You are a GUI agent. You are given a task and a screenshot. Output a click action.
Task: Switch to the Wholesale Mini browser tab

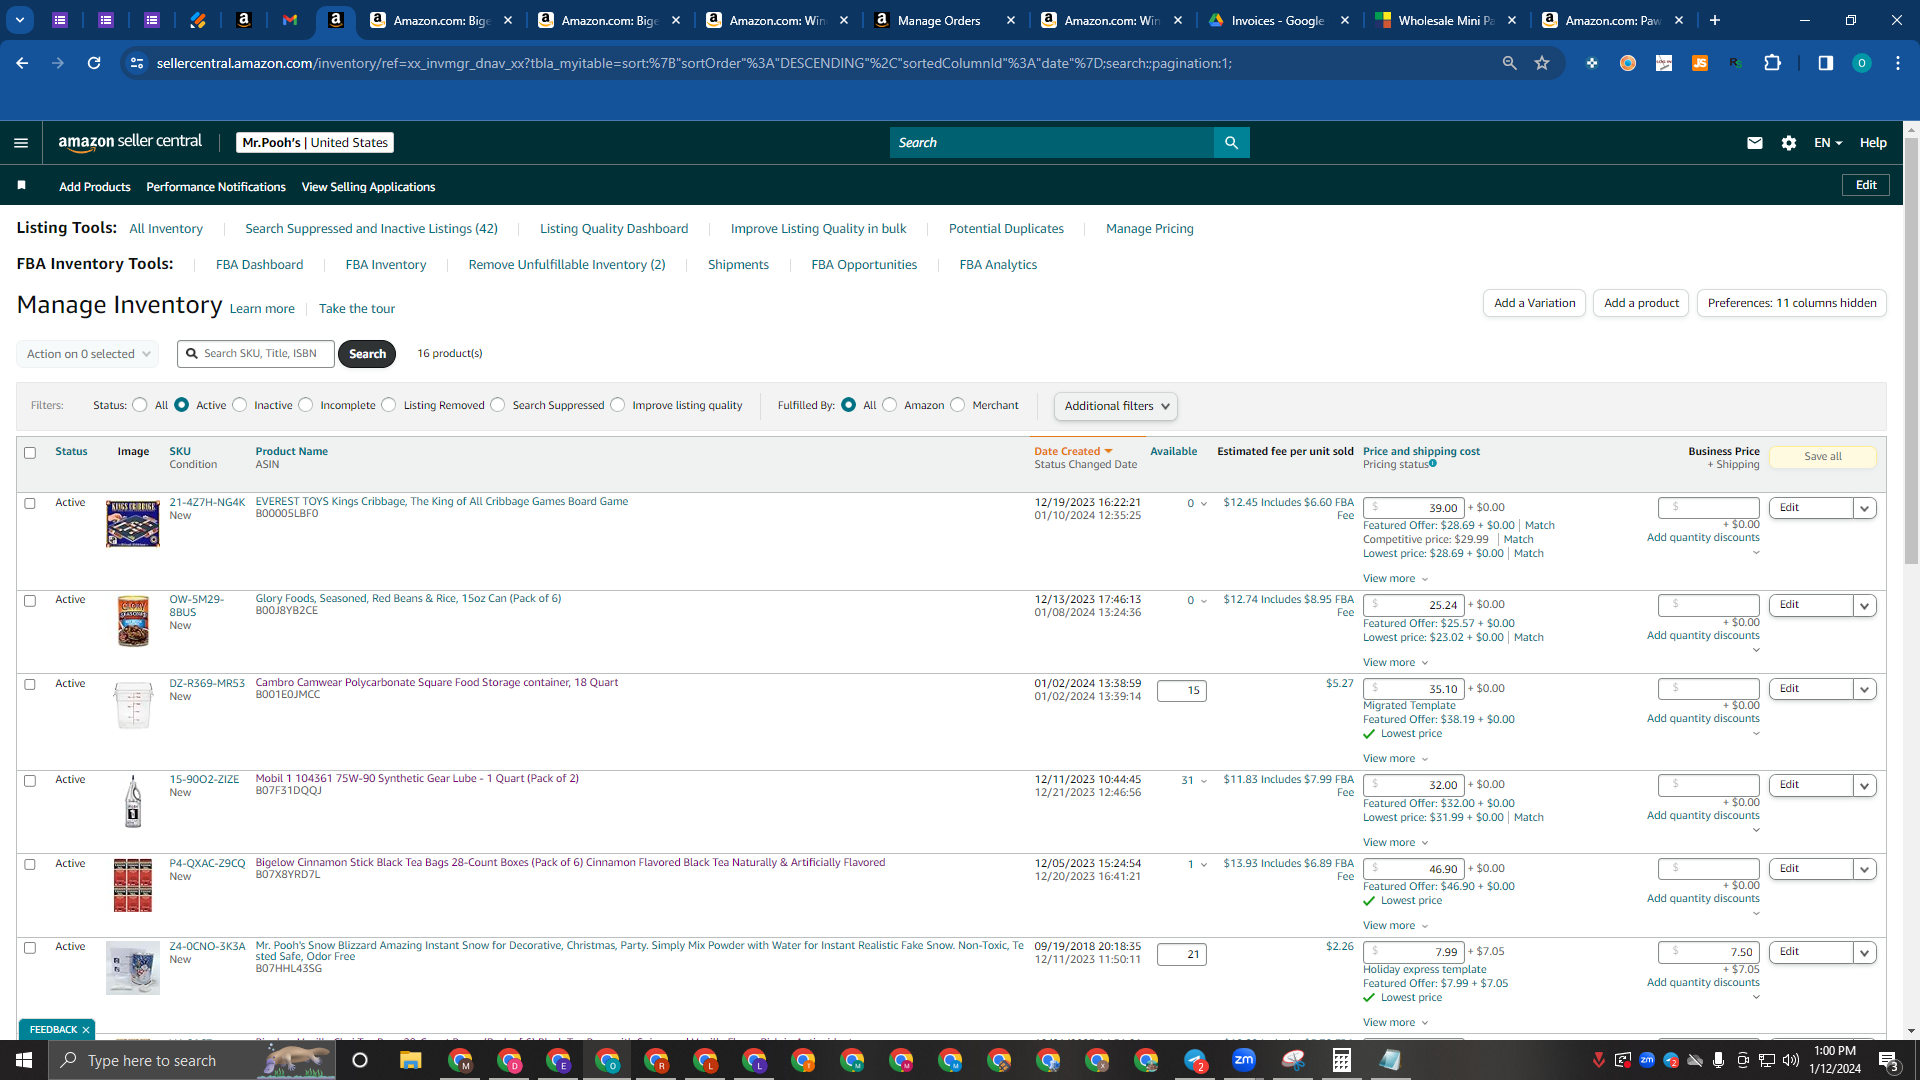click(1448, 20)
